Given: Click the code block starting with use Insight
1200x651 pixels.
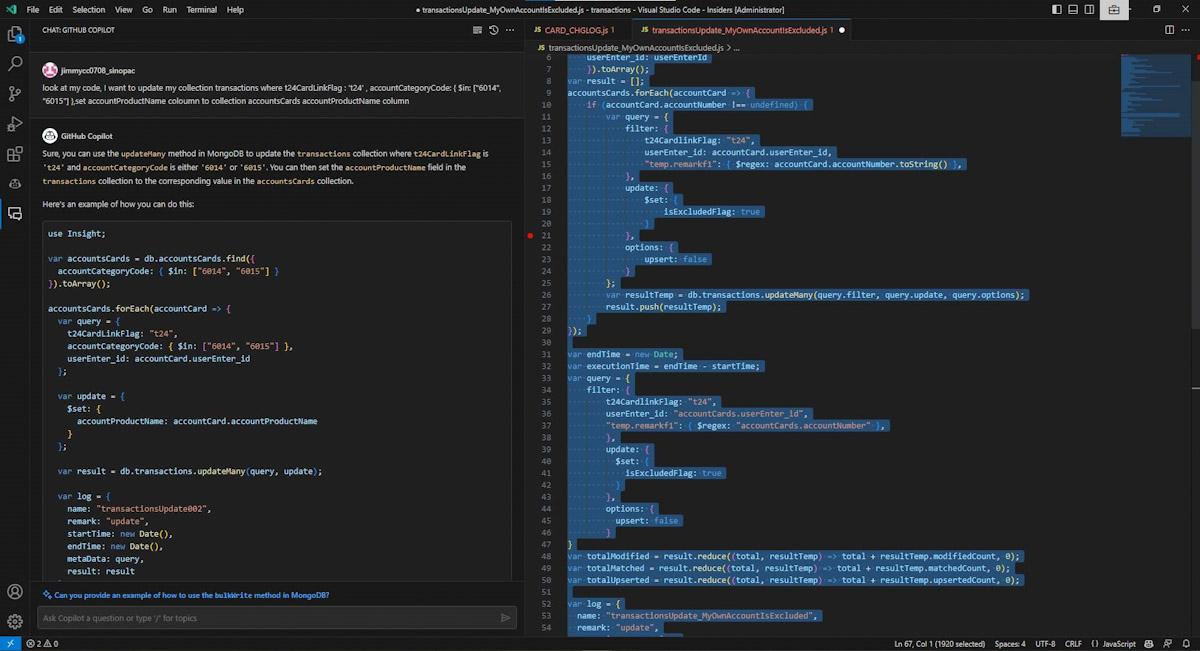Looking at the screenshot, I should [277, 402].
